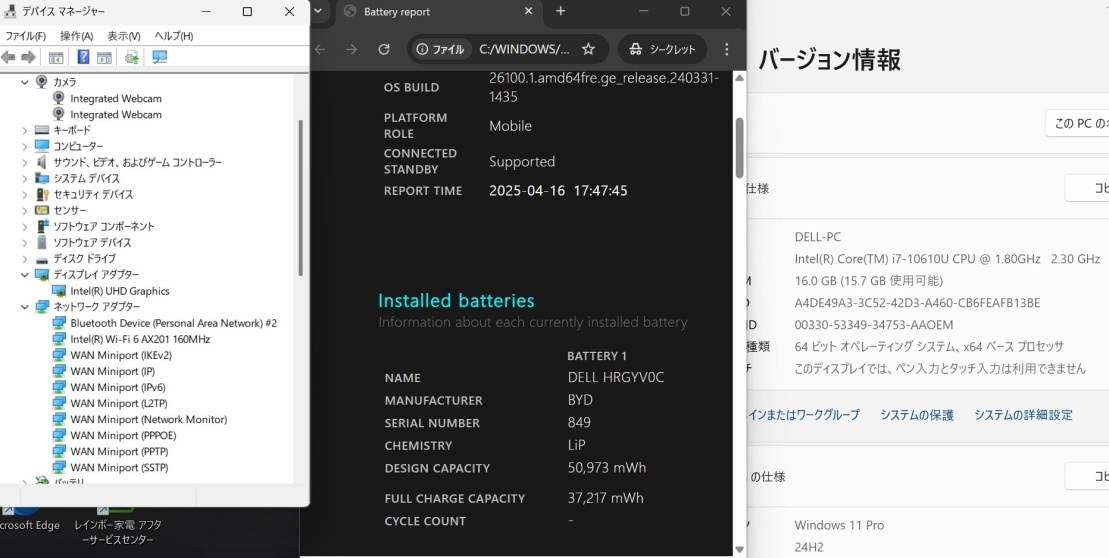The width and height of the screenshot is (1109, 558).
Task: Click the update driver icon with green arrow
Action: (132, 57)
